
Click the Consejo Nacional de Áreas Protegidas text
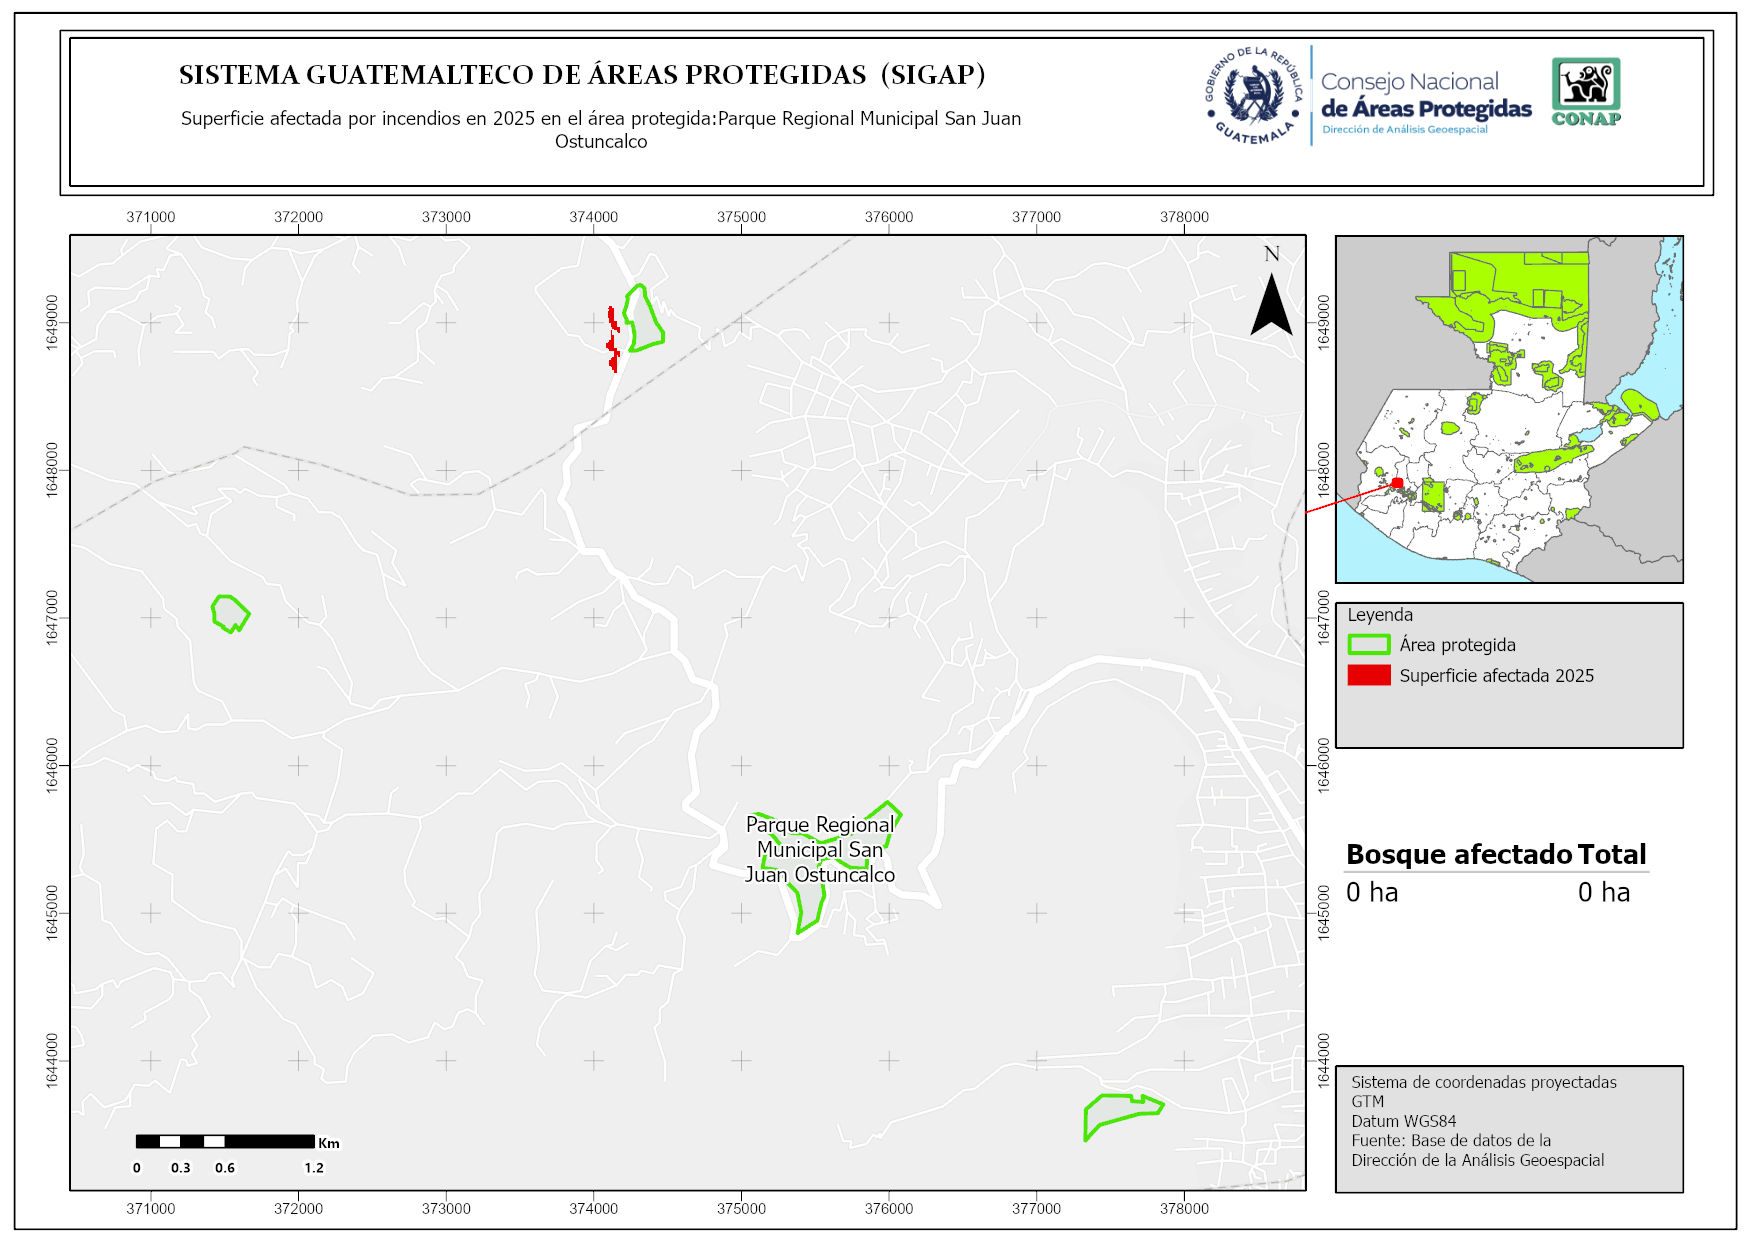click(x=1425, y=97)
